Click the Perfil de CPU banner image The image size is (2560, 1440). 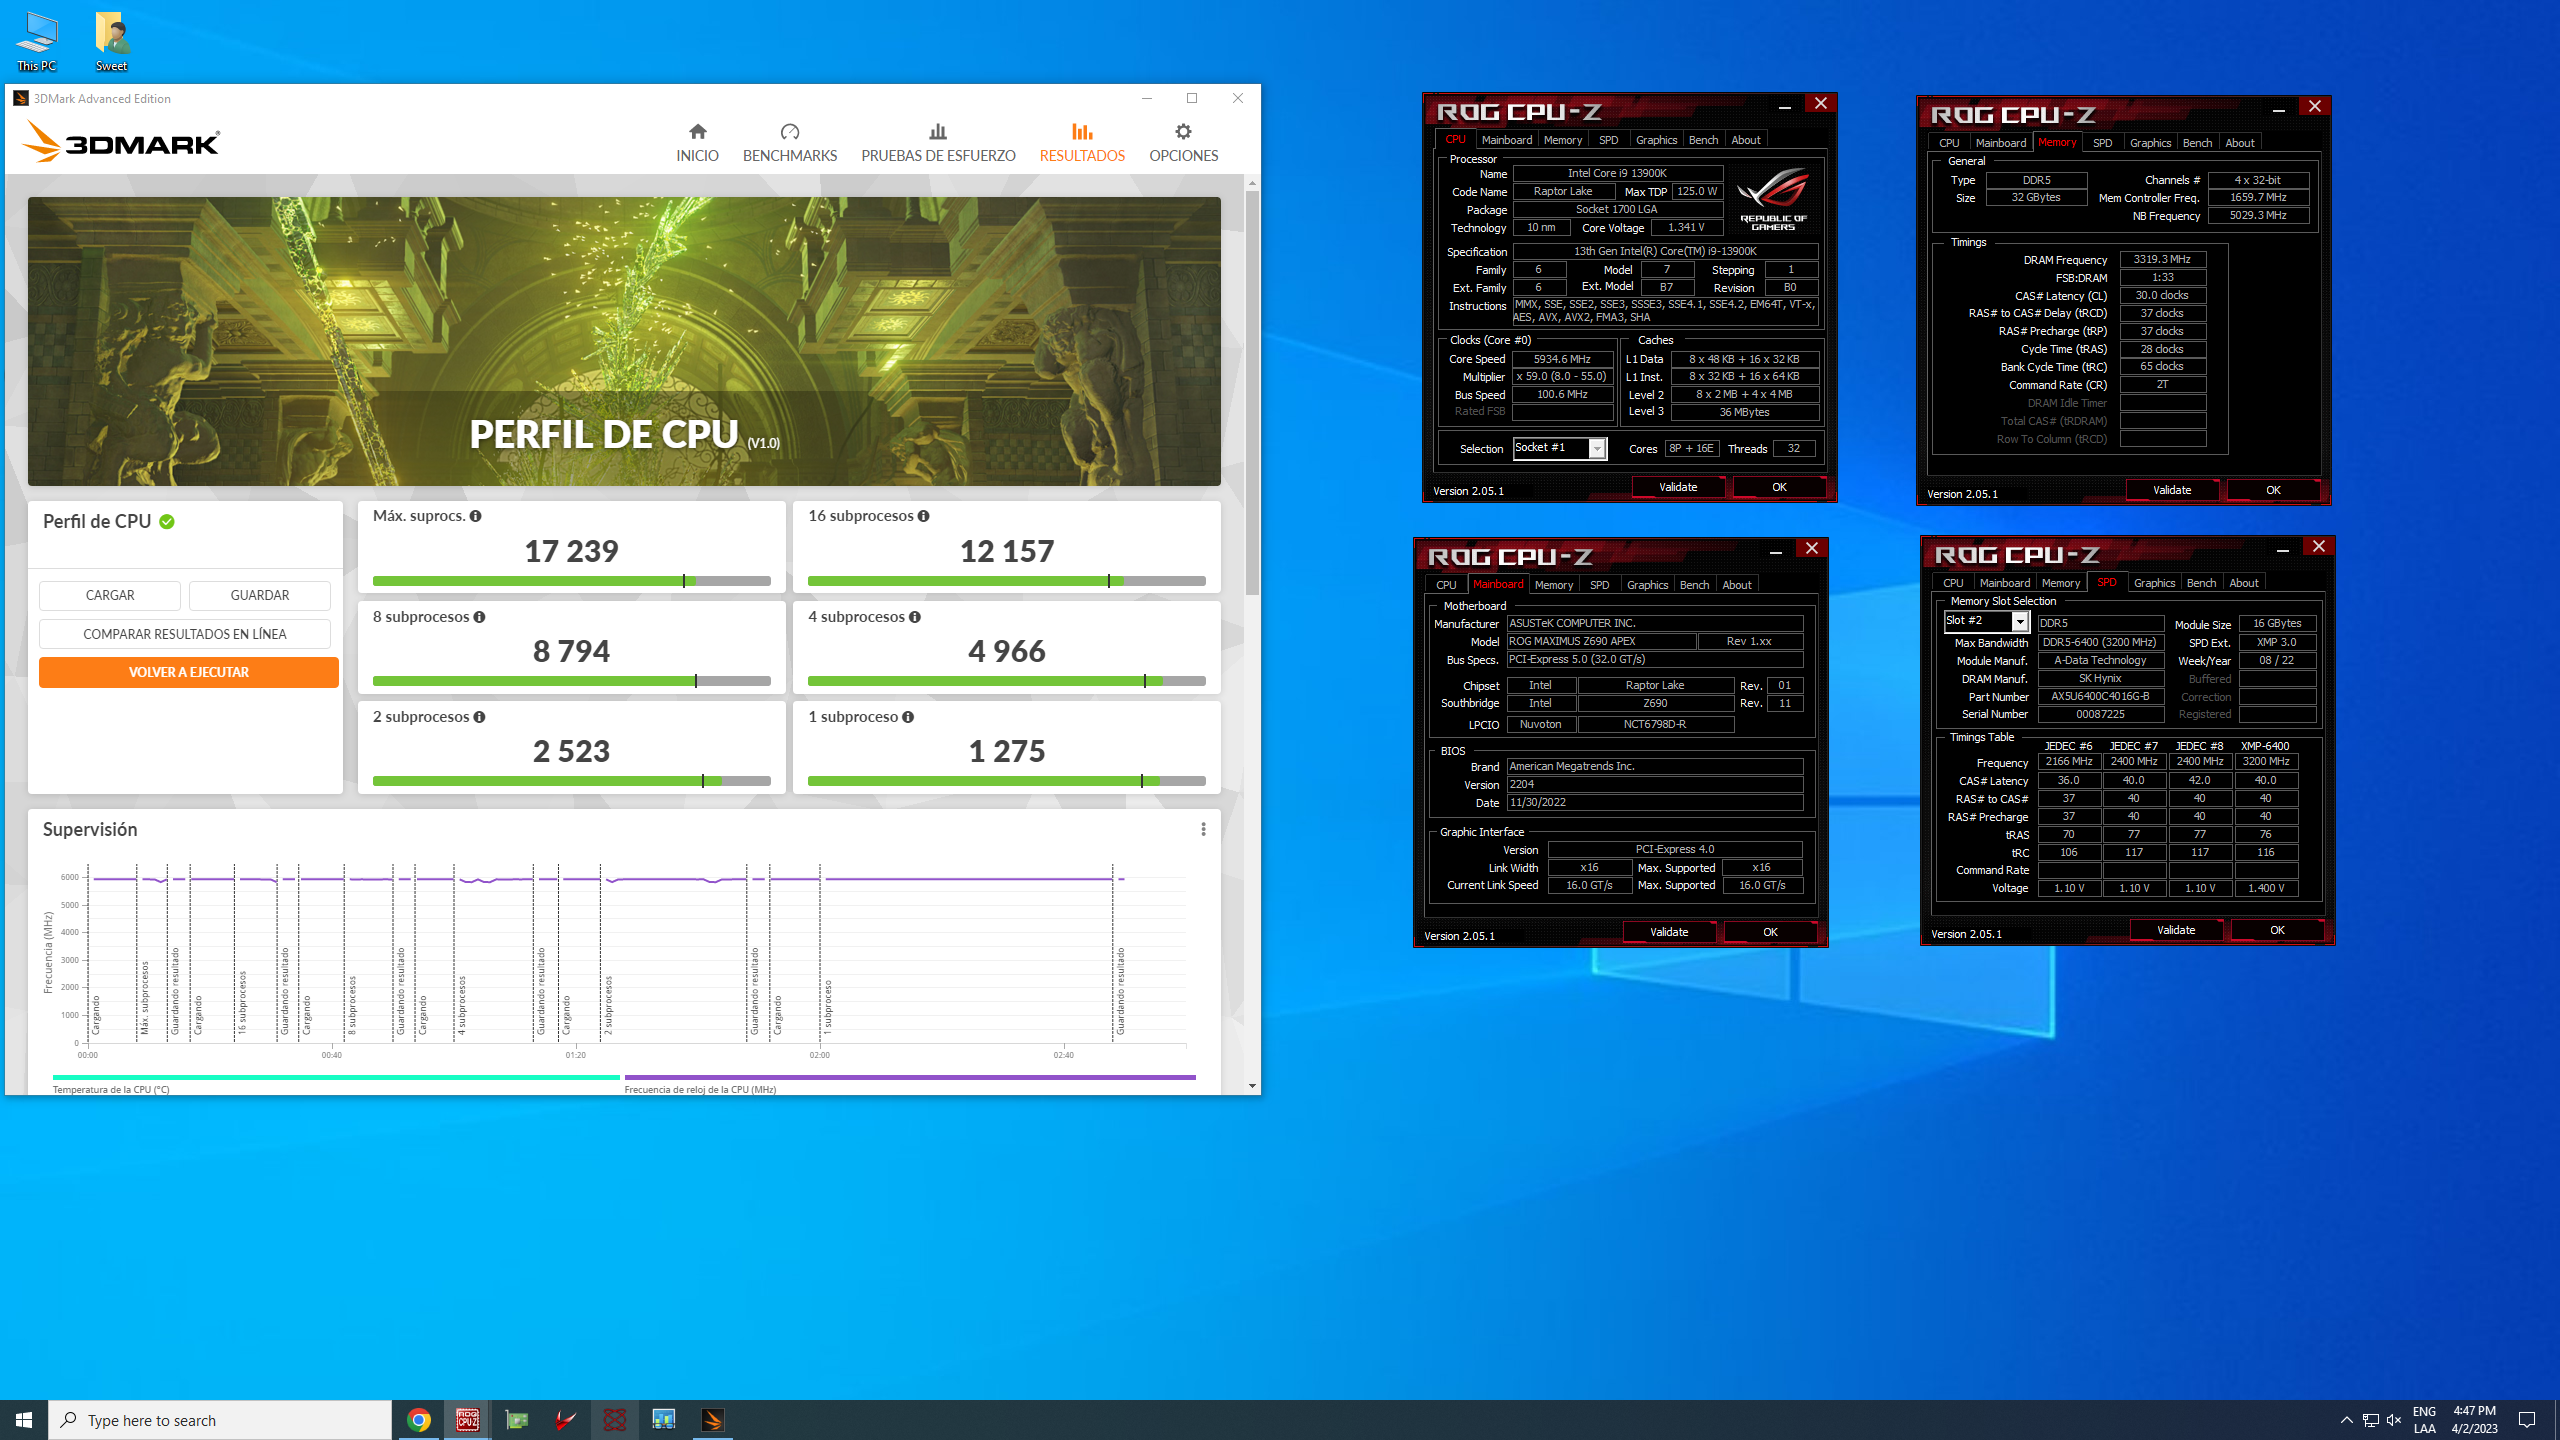[624, 341]
